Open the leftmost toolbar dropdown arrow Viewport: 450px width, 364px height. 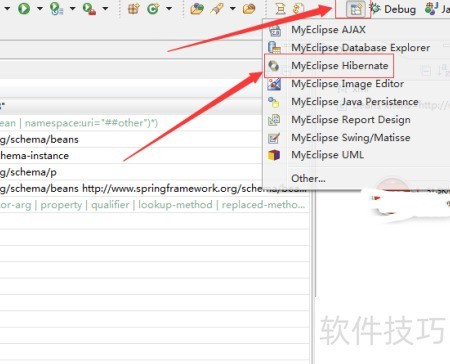click(x=7, y=8)
